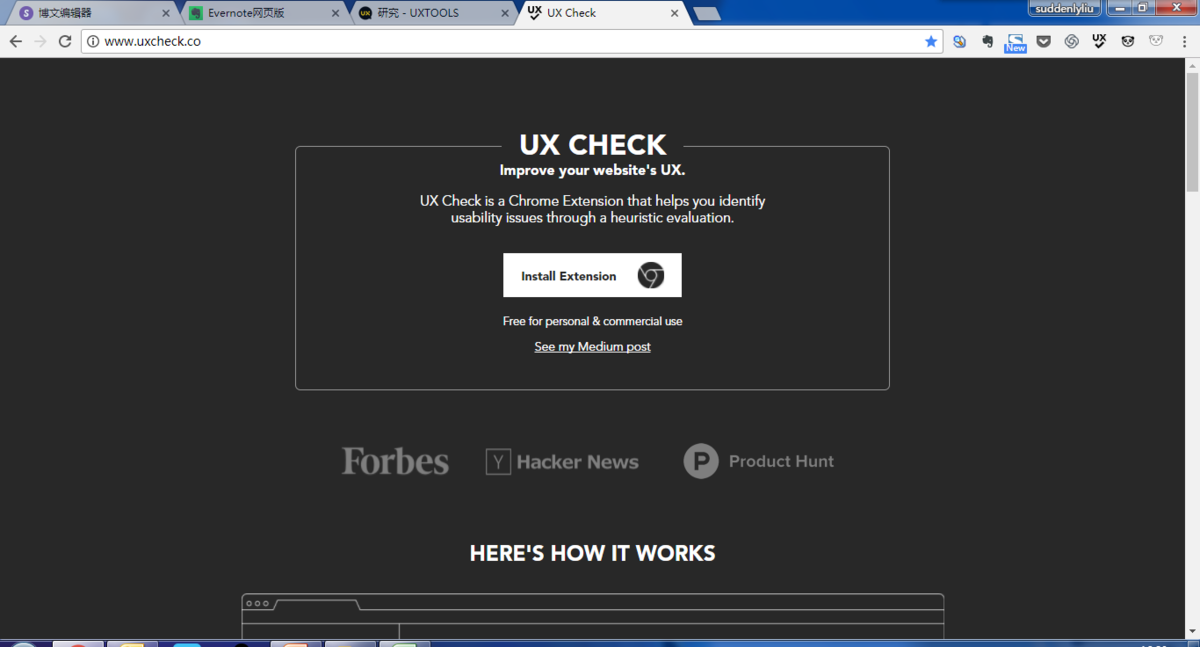Close the 博文编辑器 tab
1200x647 pixels.
click(x=166, y=14)
